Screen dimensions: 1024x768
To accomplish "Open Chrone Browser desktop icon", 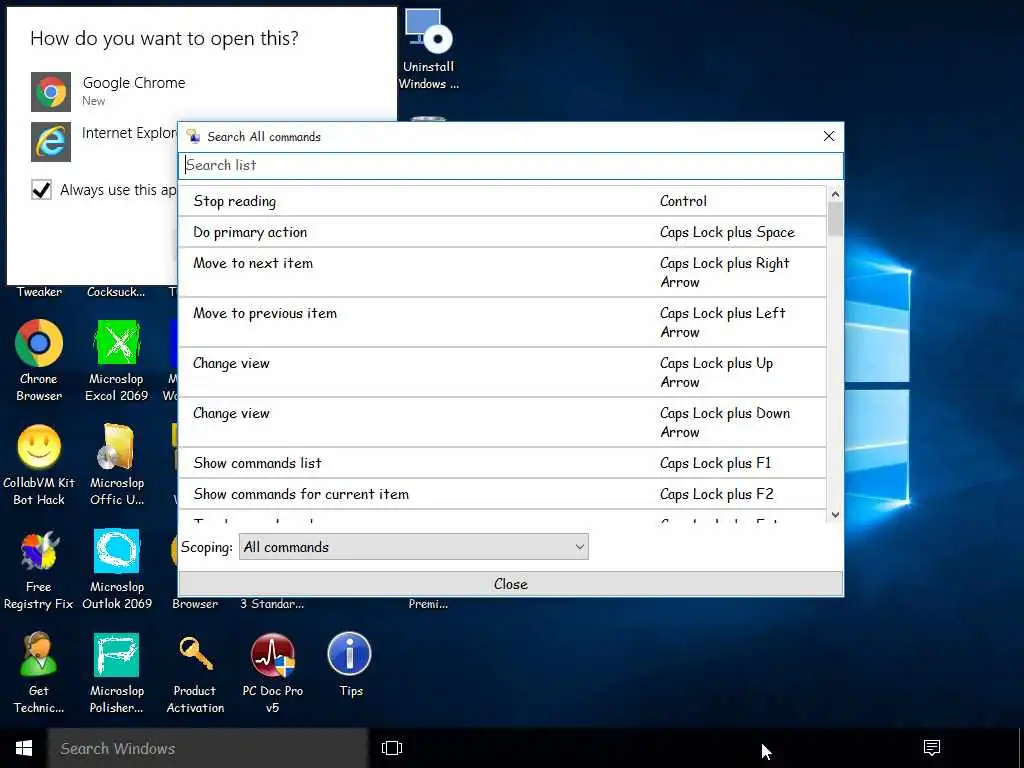I will pyautogui.click(x=39, y=360).
